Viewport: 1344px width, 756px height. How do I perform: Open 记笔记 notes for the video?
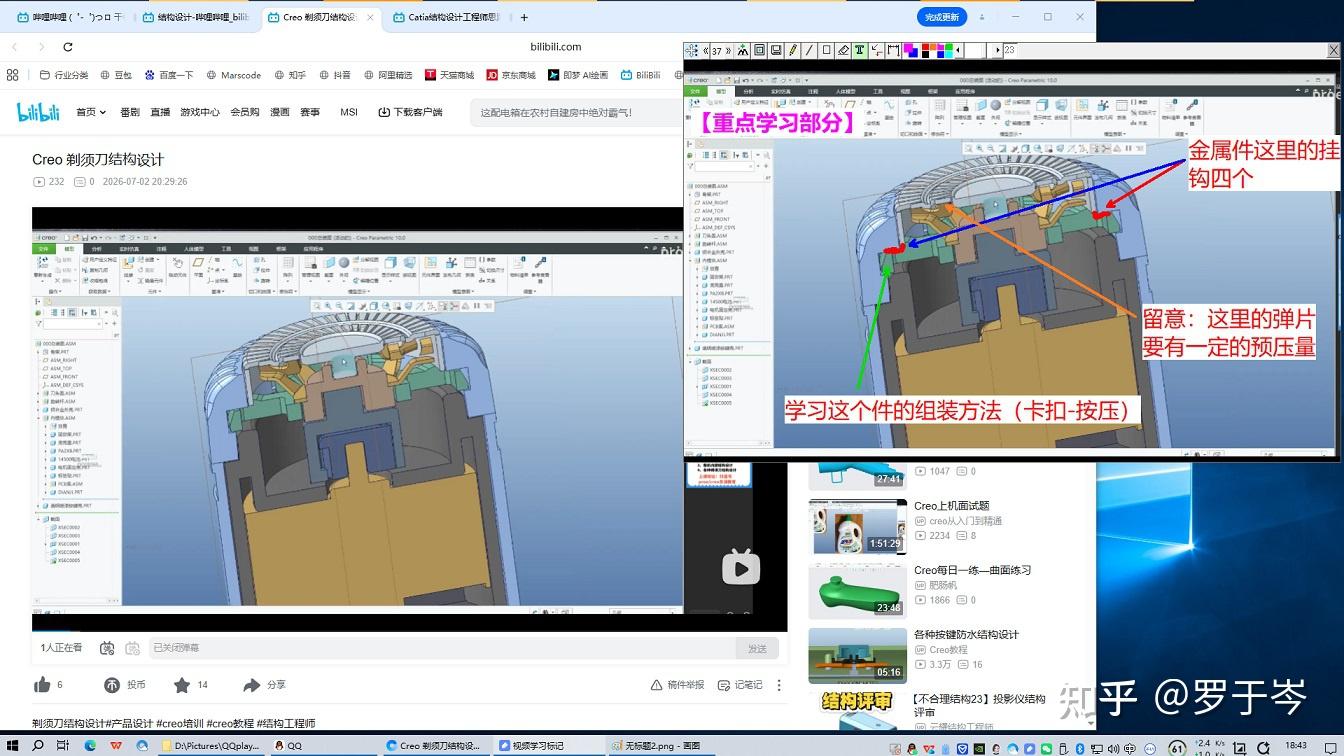coord(739,685)
